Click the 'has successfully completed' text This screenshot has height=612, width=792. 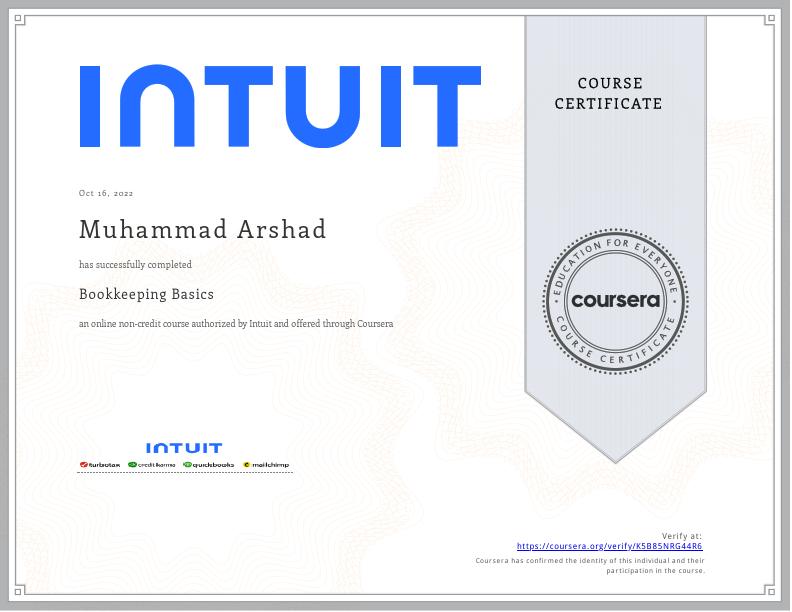click(x=135, y=265)
